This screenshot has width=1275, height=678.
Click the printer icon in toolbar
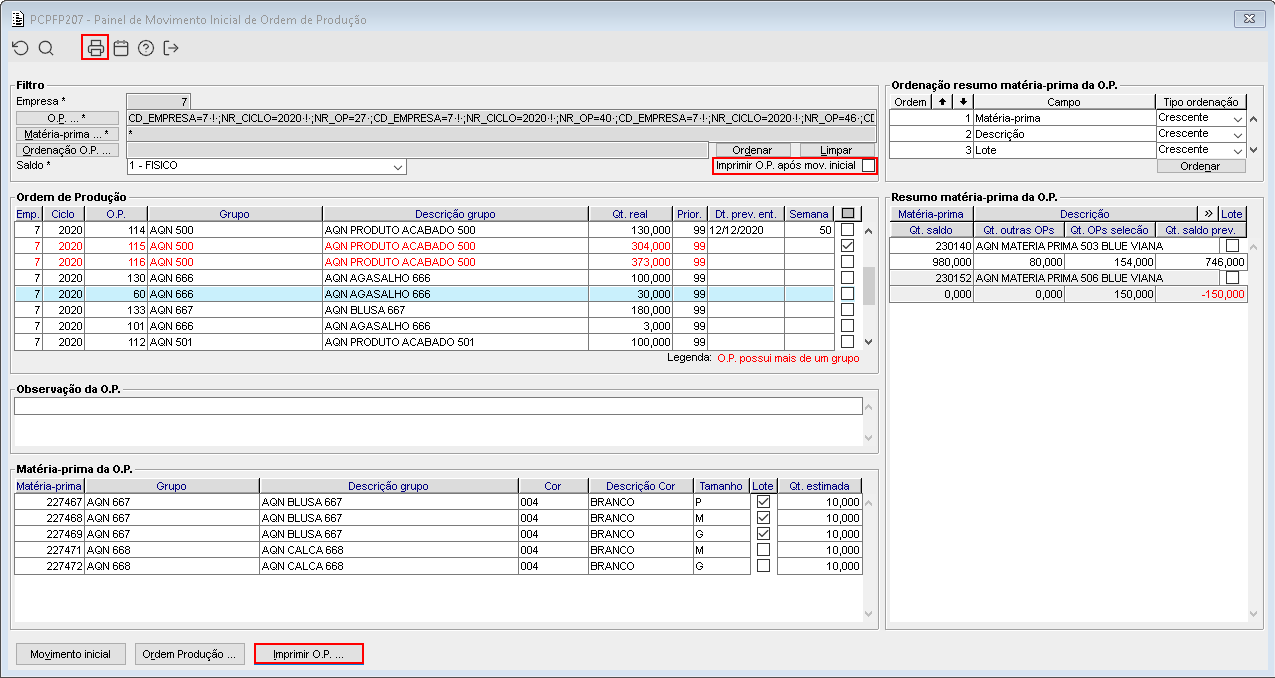coord(95,48)
